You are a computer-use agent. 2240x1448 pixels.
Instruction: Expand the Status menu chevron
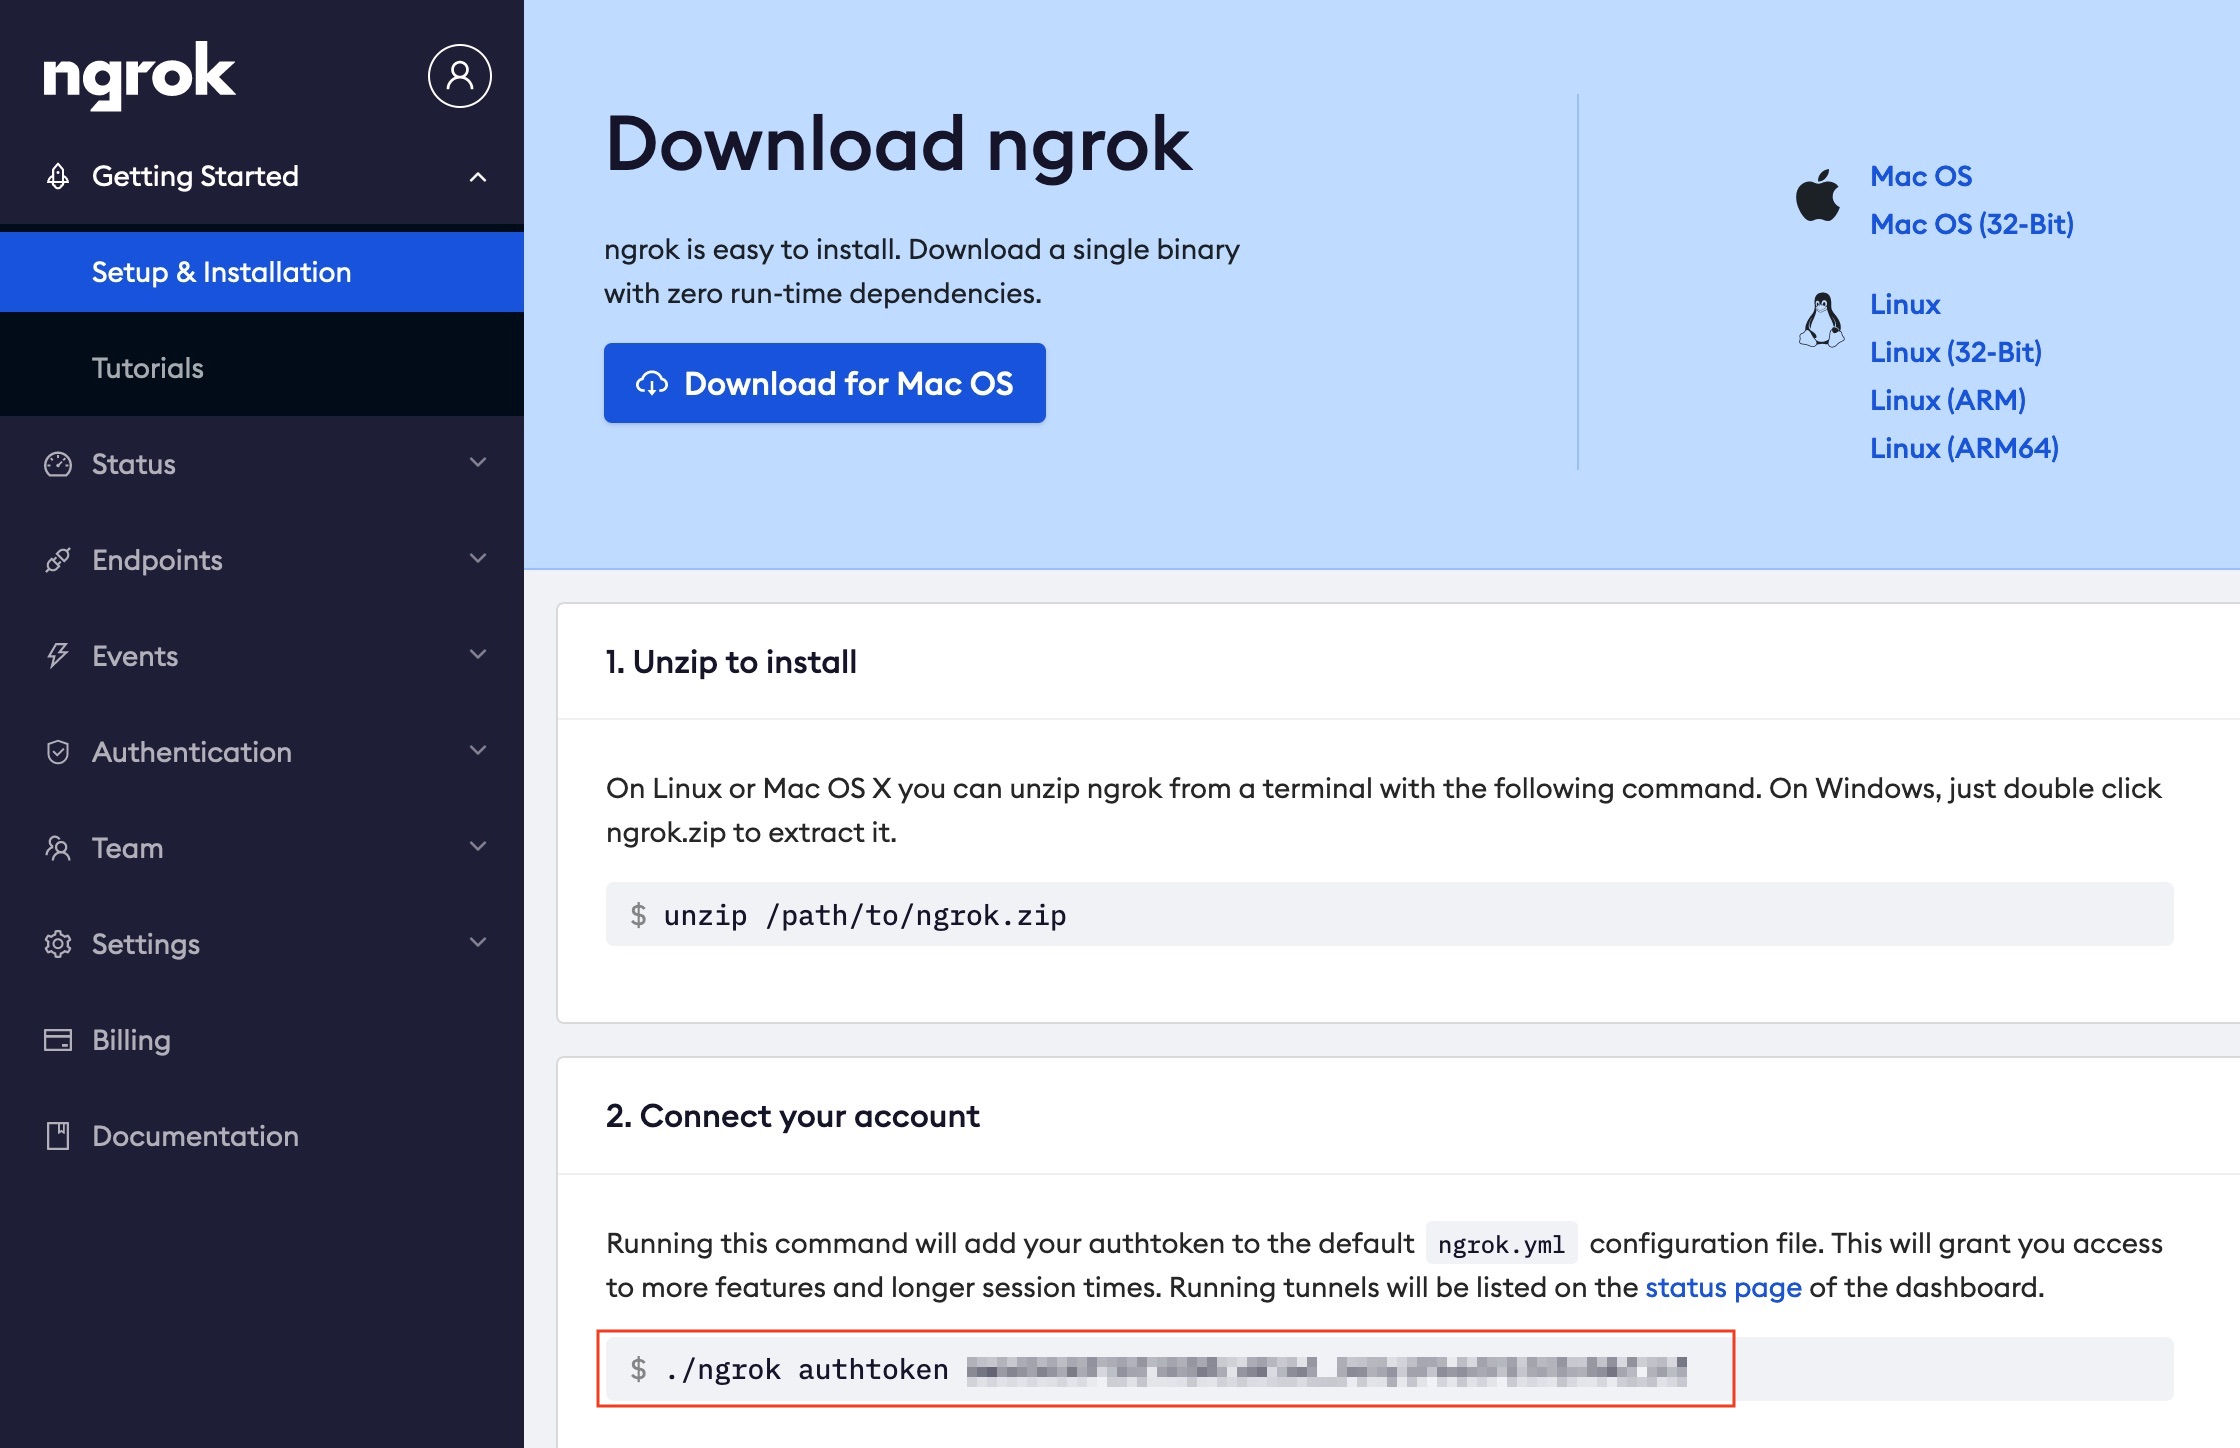[x=478, y=463]
